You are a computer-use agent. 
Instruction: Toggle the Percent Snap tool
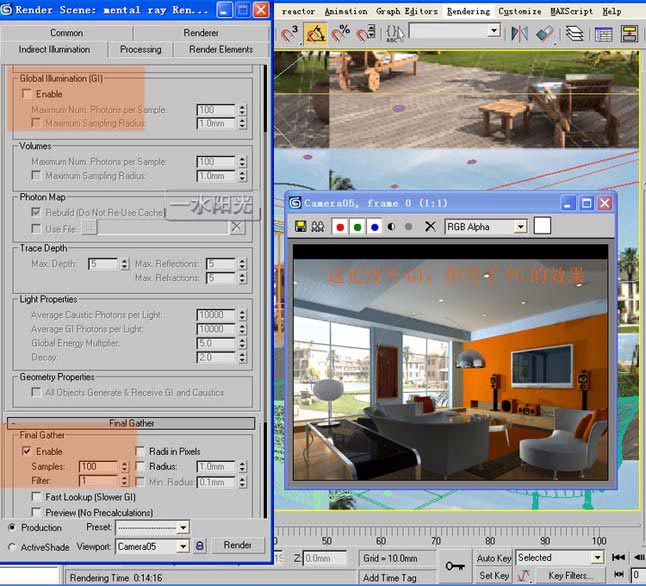340,33
